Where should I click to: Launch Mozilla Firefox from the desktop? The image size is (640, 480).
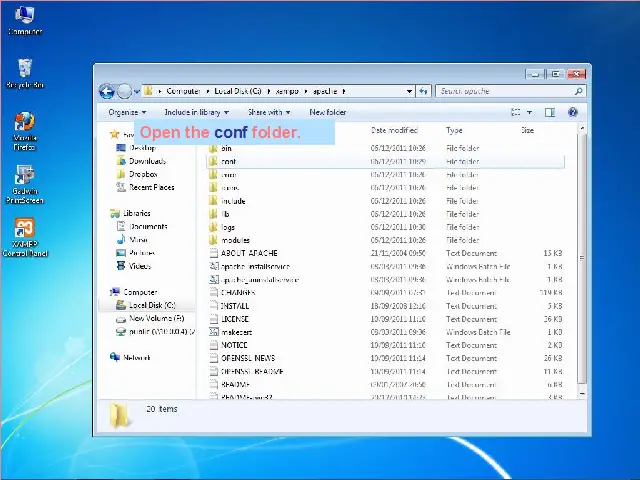click(24, 131)
